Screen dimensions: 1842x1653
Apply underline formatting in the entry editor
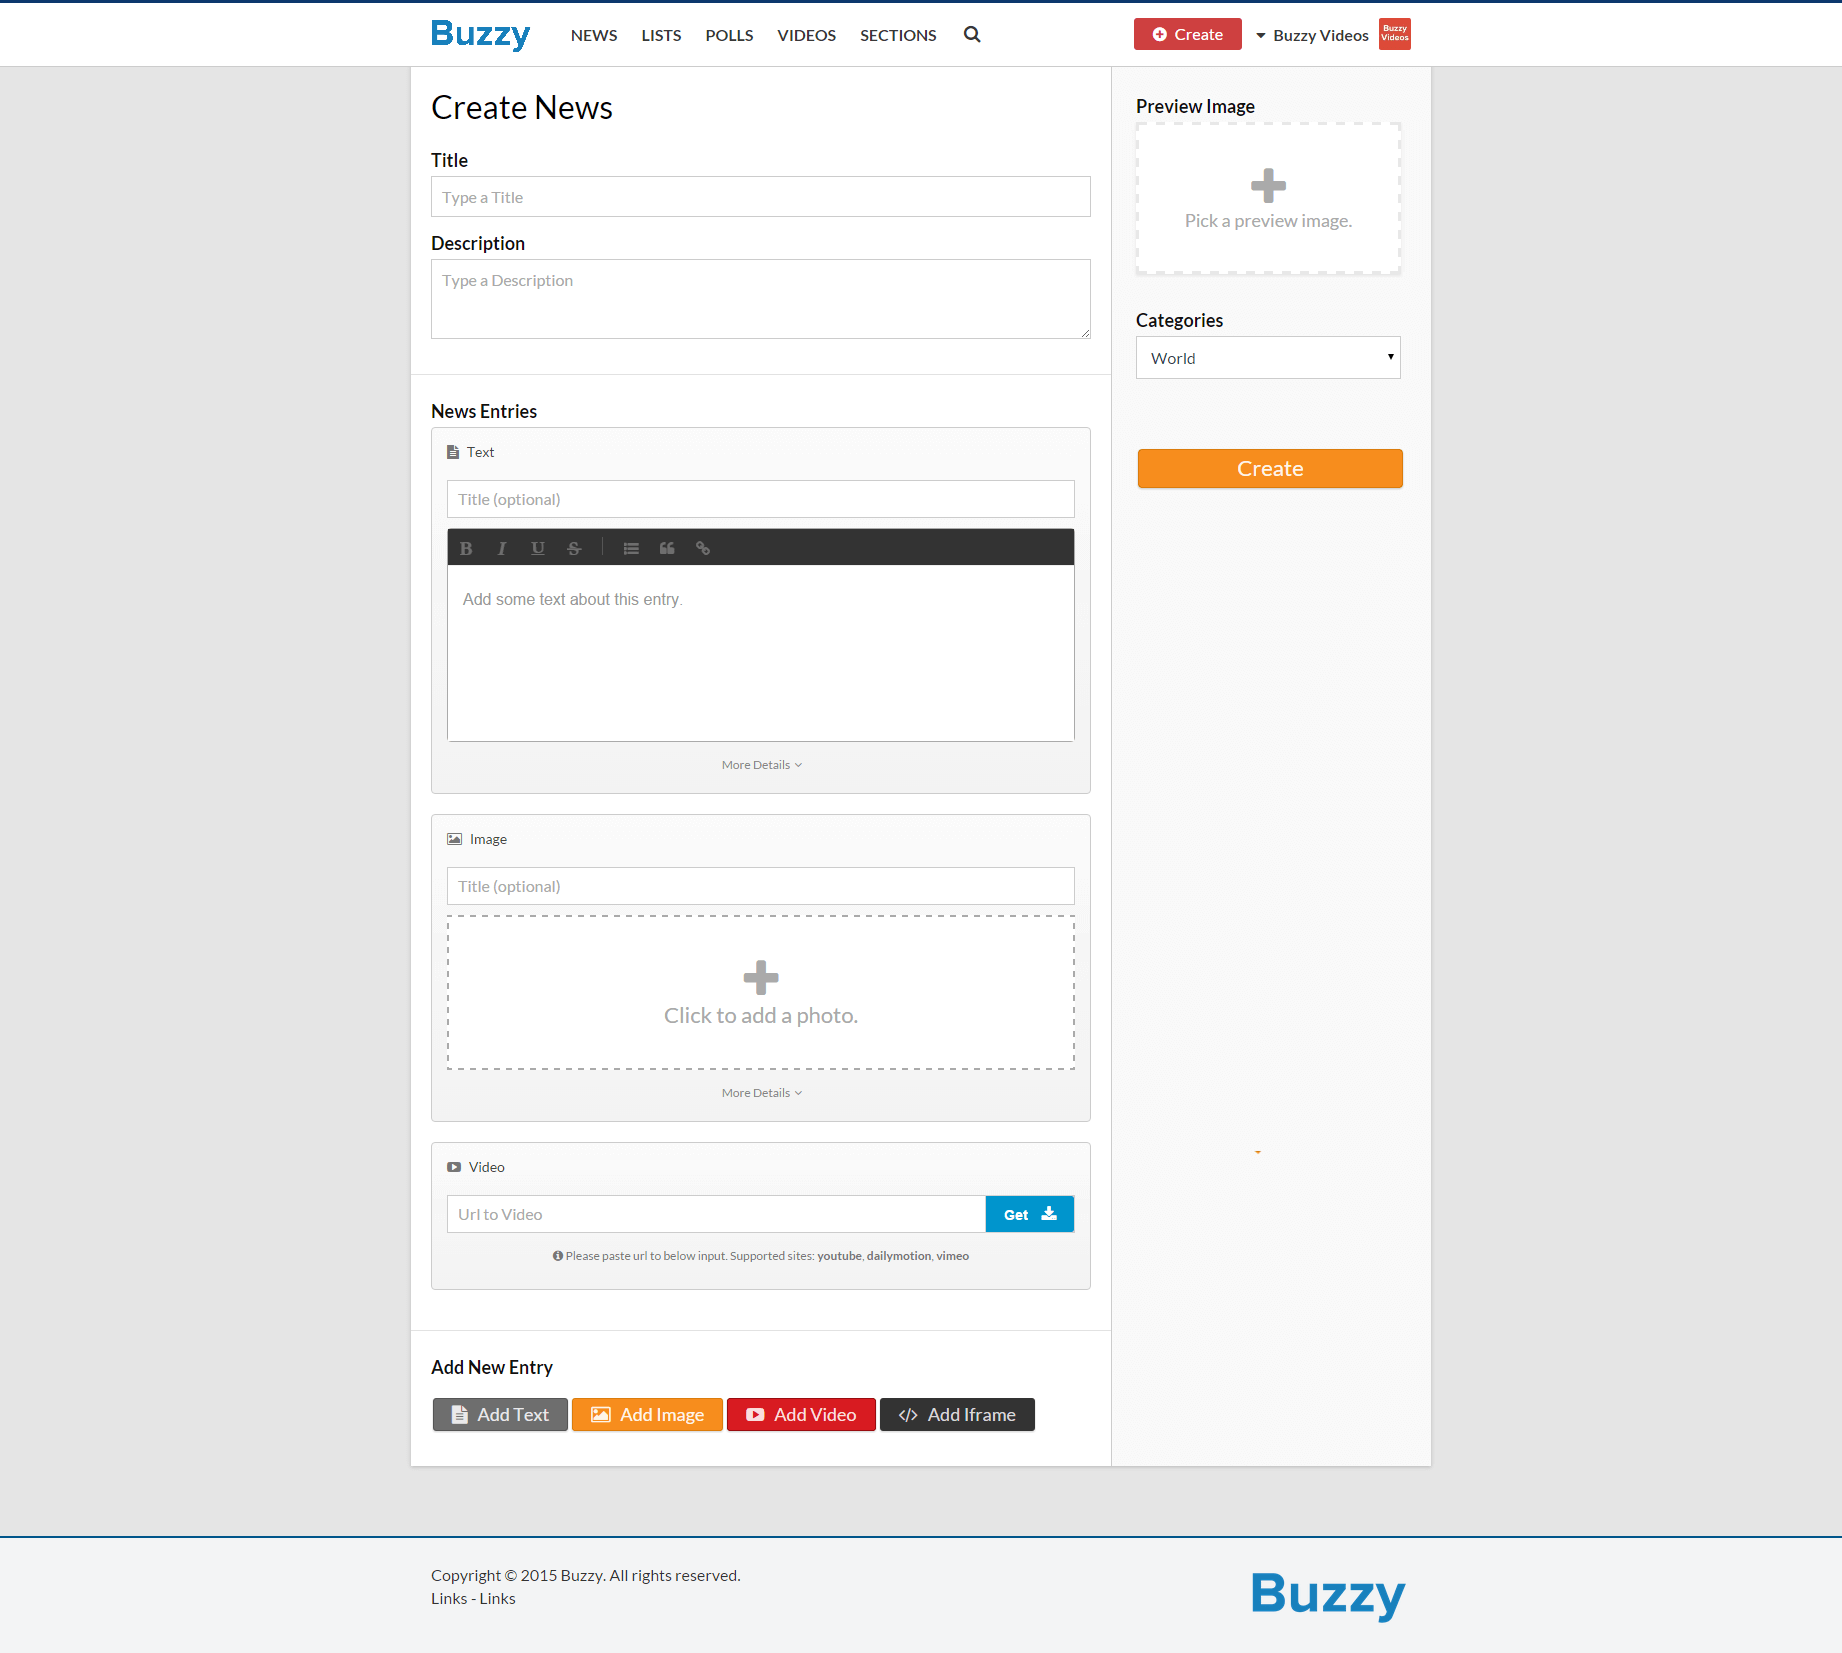[538, 548]
